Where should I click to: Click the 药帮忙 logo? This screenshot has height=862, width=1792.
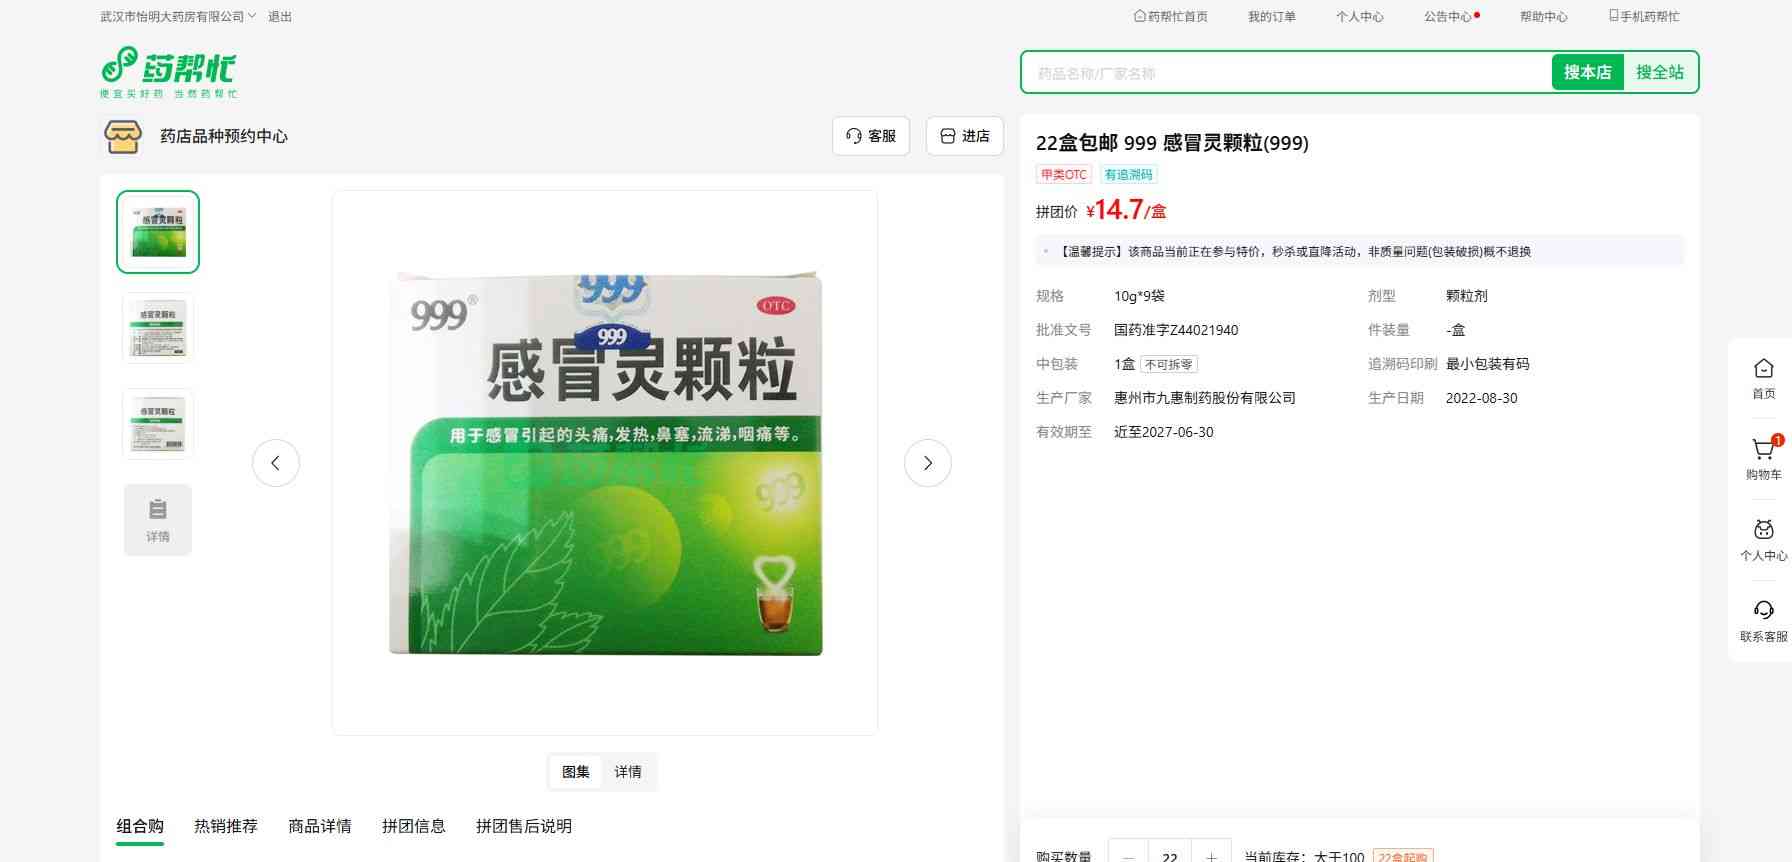click(x=168, y=72)
